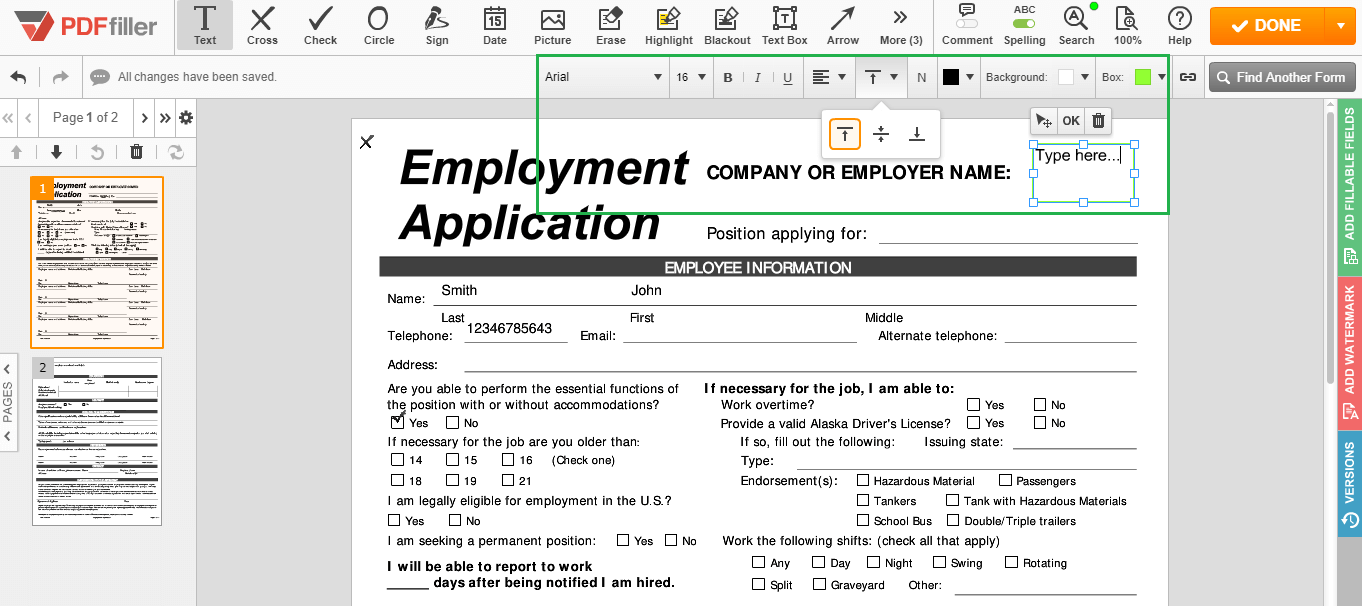This screenshot has width=1362, height=606.
Task: Check the Work overtime Yes box
Action: 973,405
